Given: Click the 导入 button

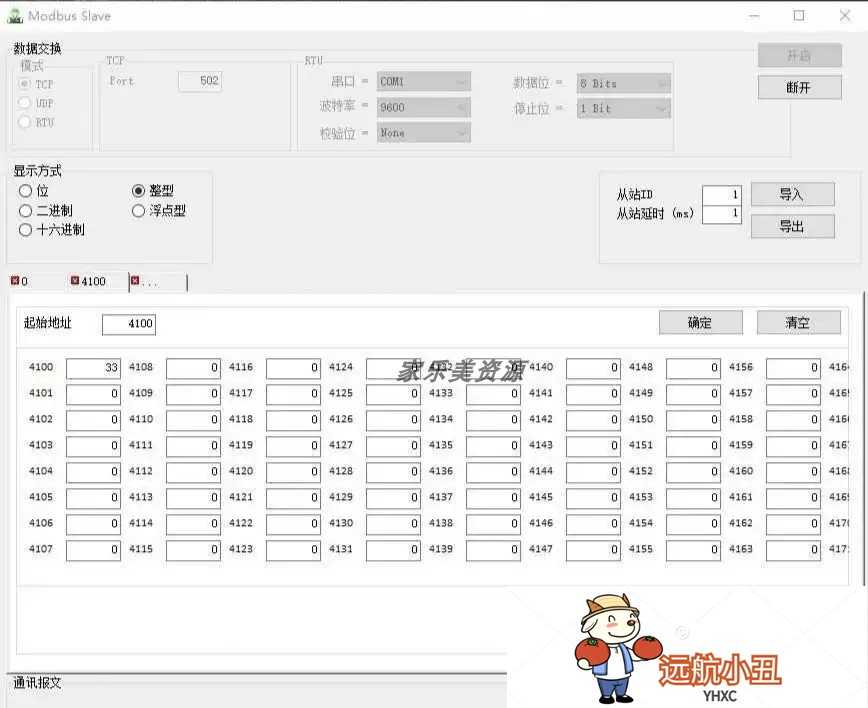Looking at the screenshot, I should 792,194.
